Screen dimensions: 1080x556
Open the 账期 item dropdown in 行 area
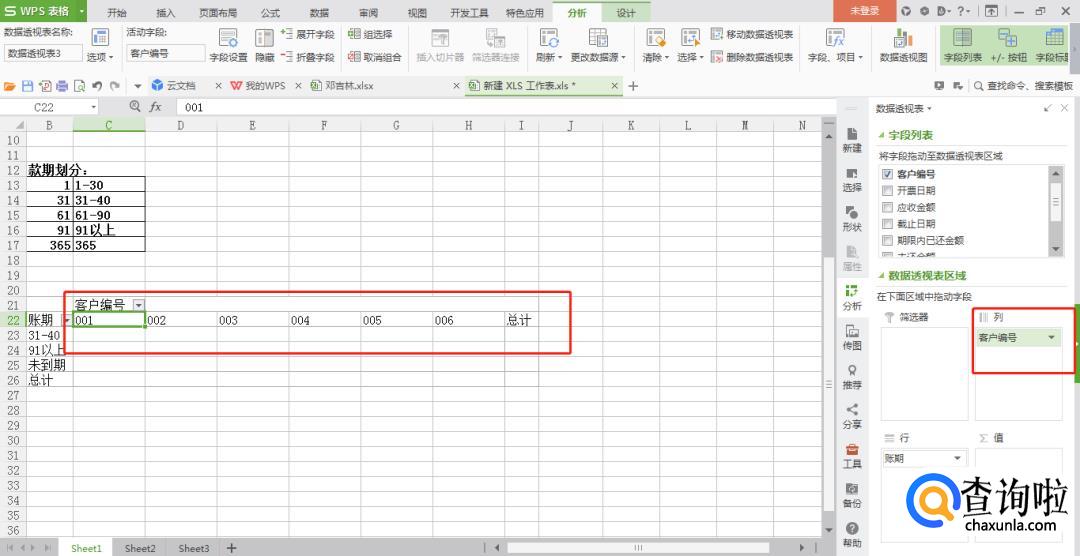[957, 458]
